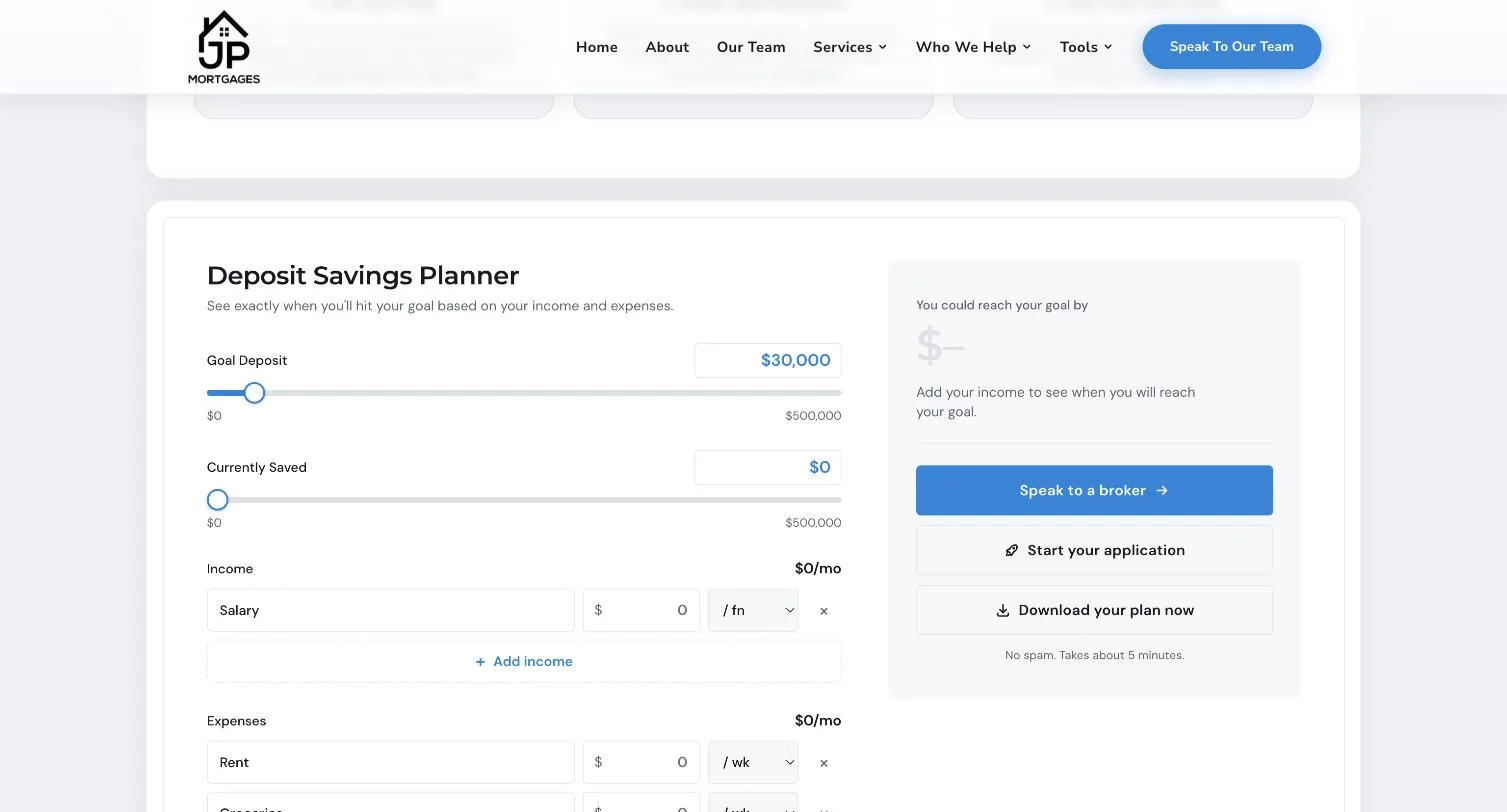Click the Goal Deposit amount field
The image size is (1507, 812).
[768, 360]
